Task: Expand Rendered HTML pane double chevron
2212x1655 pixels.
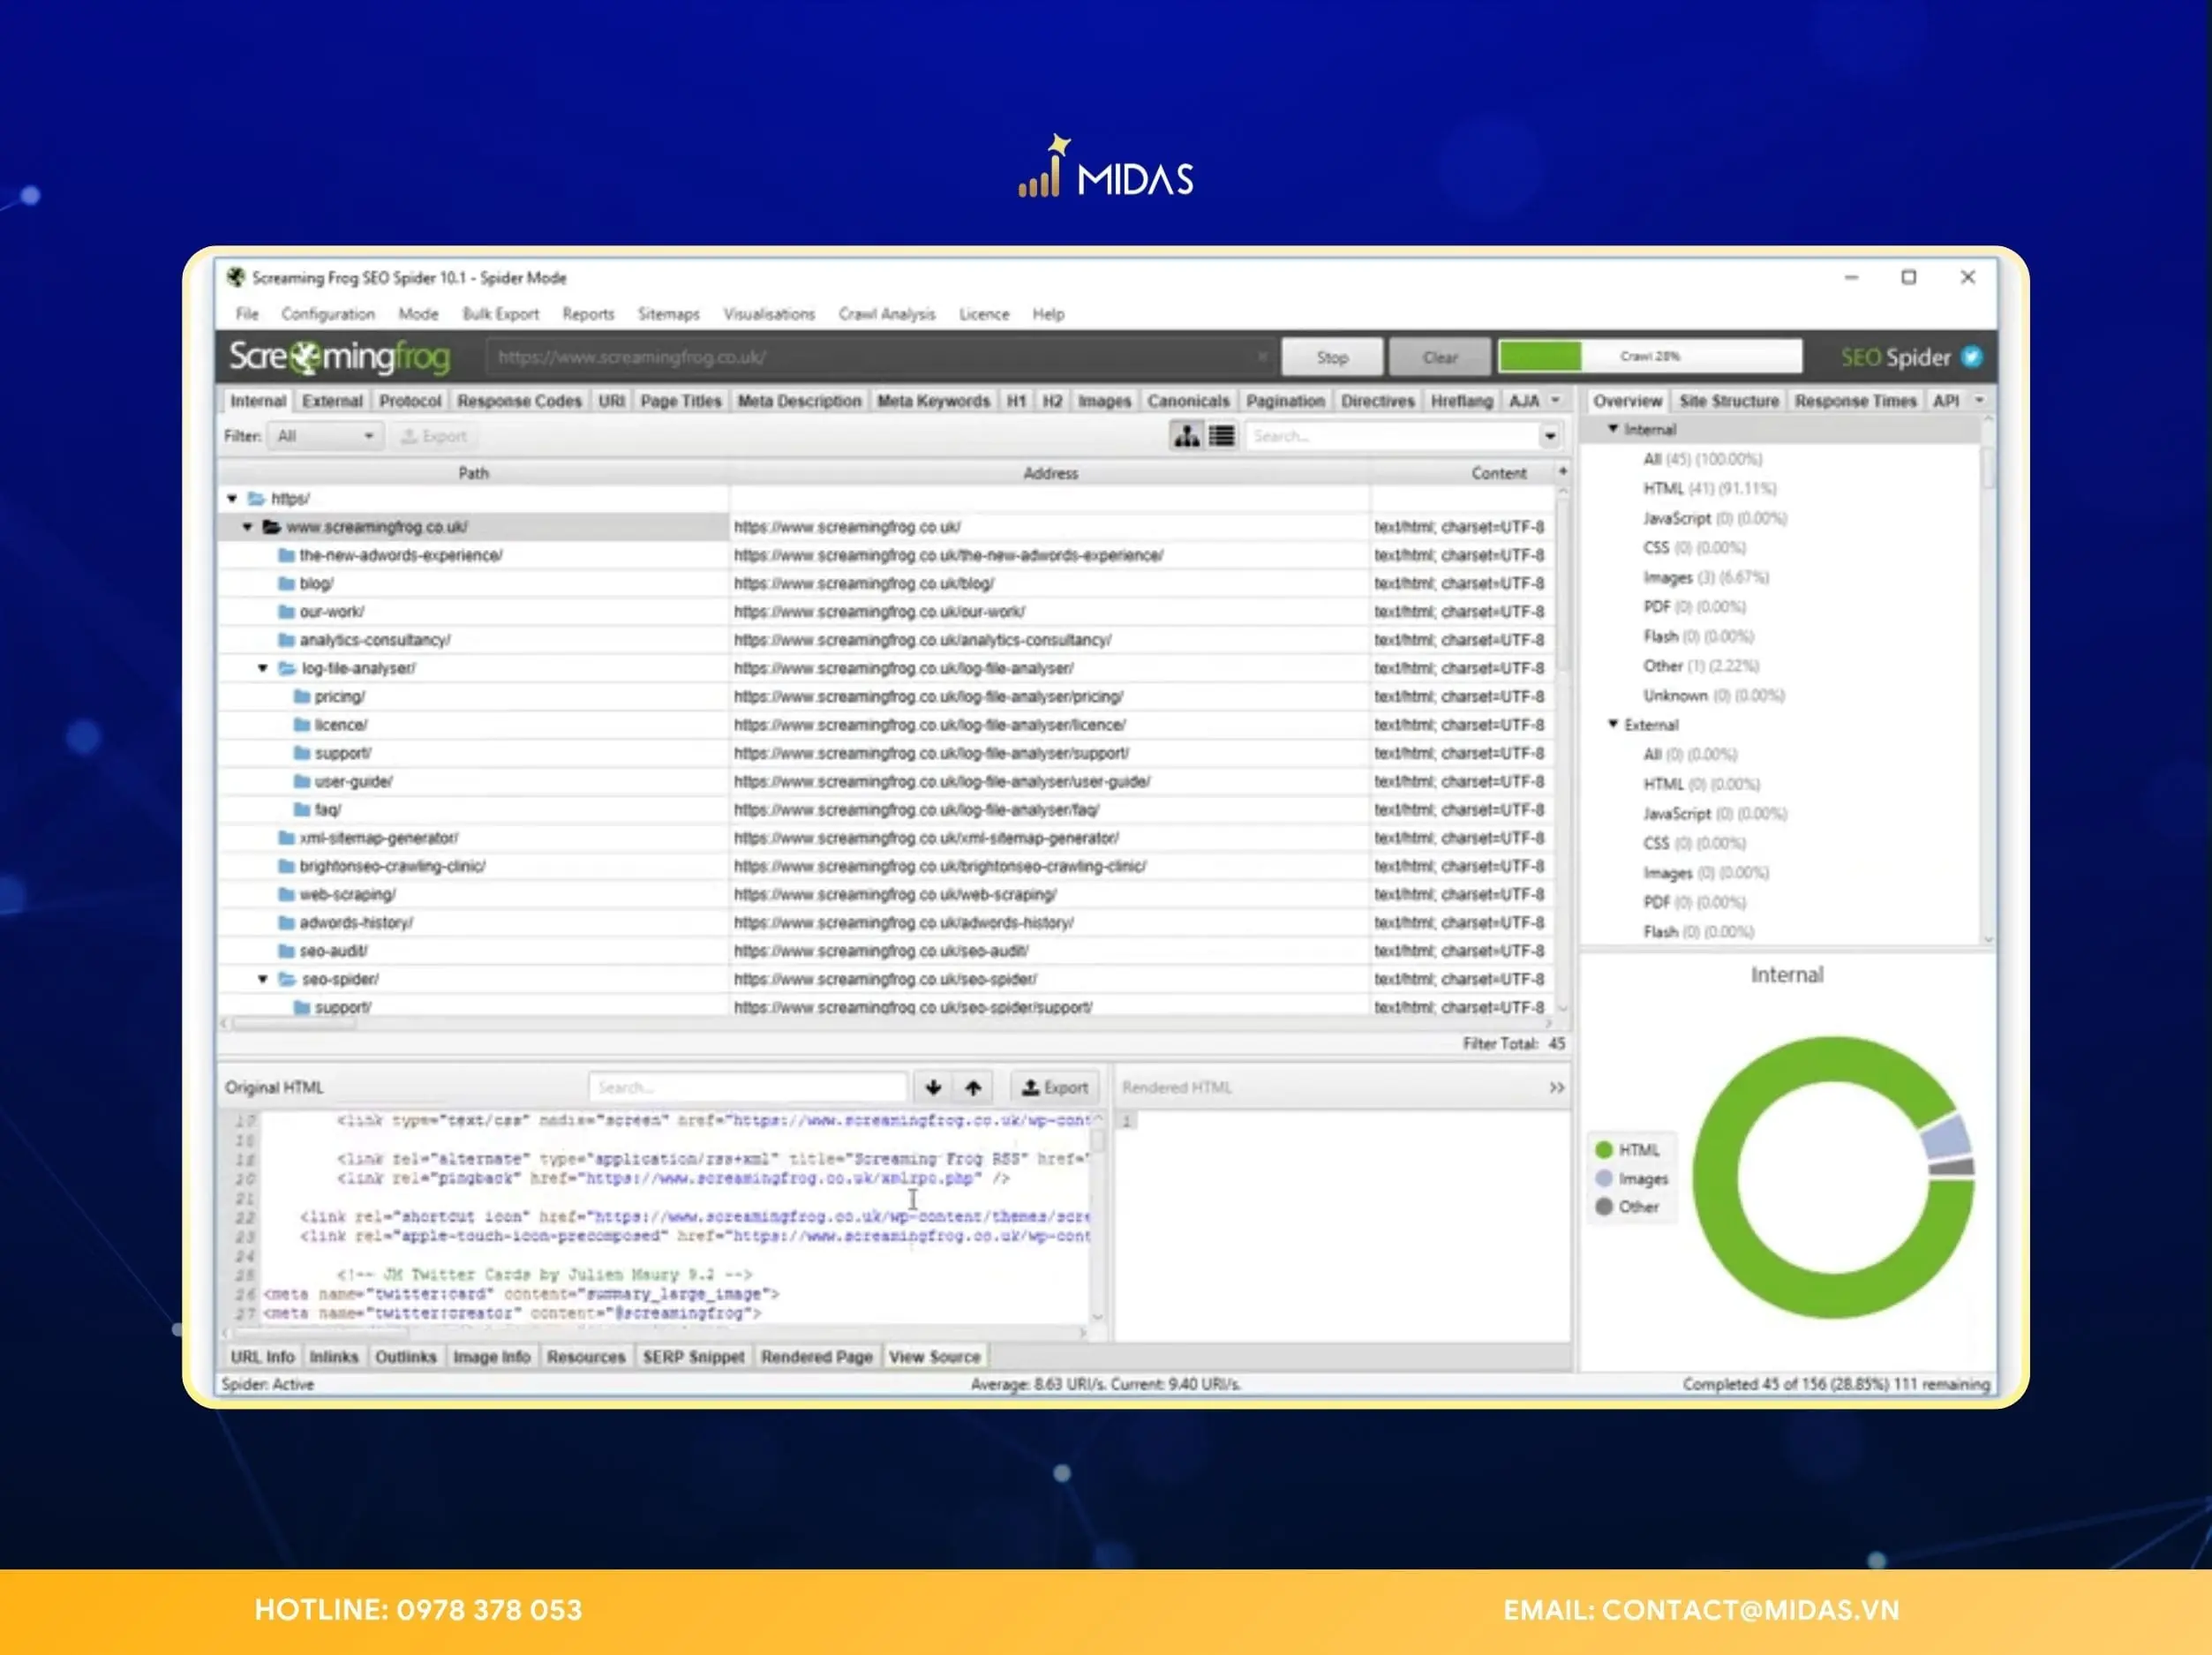Action: [1556, 1087]
